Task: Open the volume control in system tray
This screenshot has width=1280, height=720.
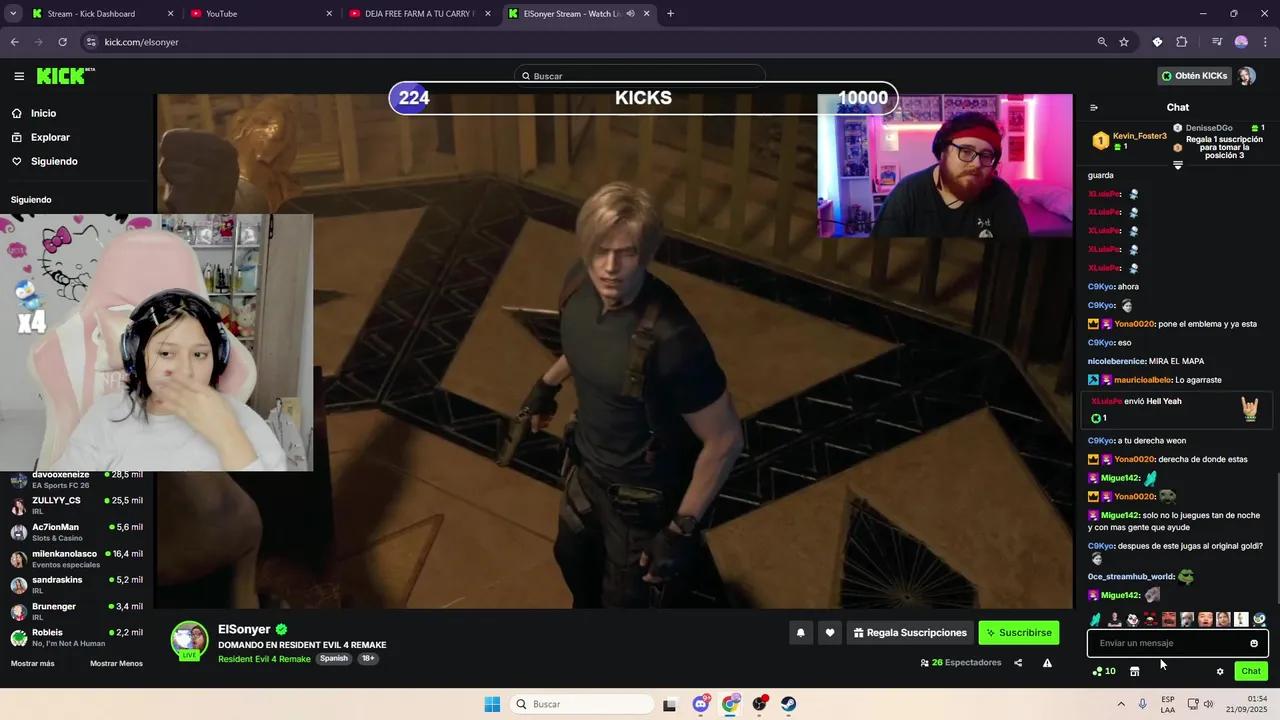Action: coord(1209,704)
